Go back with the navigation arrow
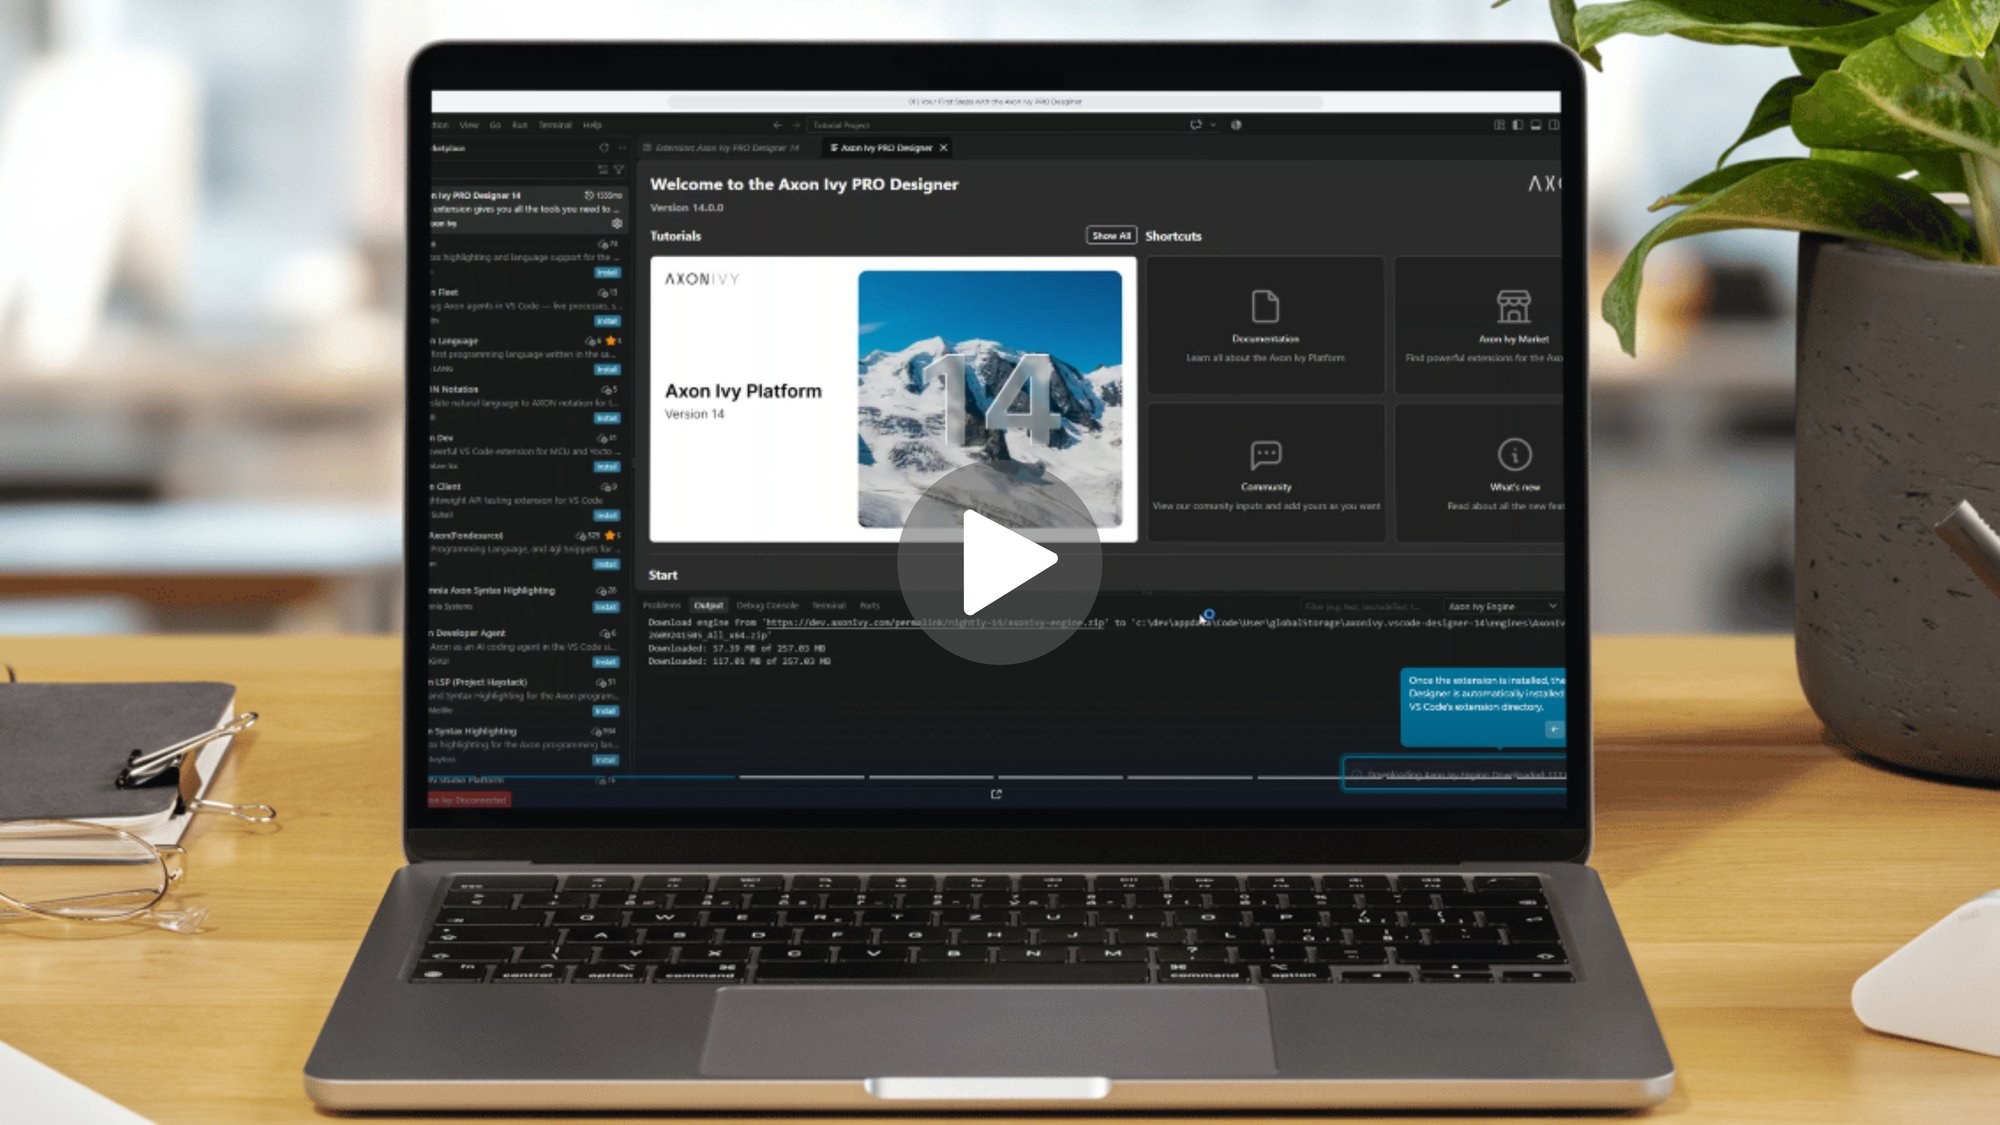The width and height of the screenshot is (2000, 1125). pyautogui.click(x=777, y=125)
